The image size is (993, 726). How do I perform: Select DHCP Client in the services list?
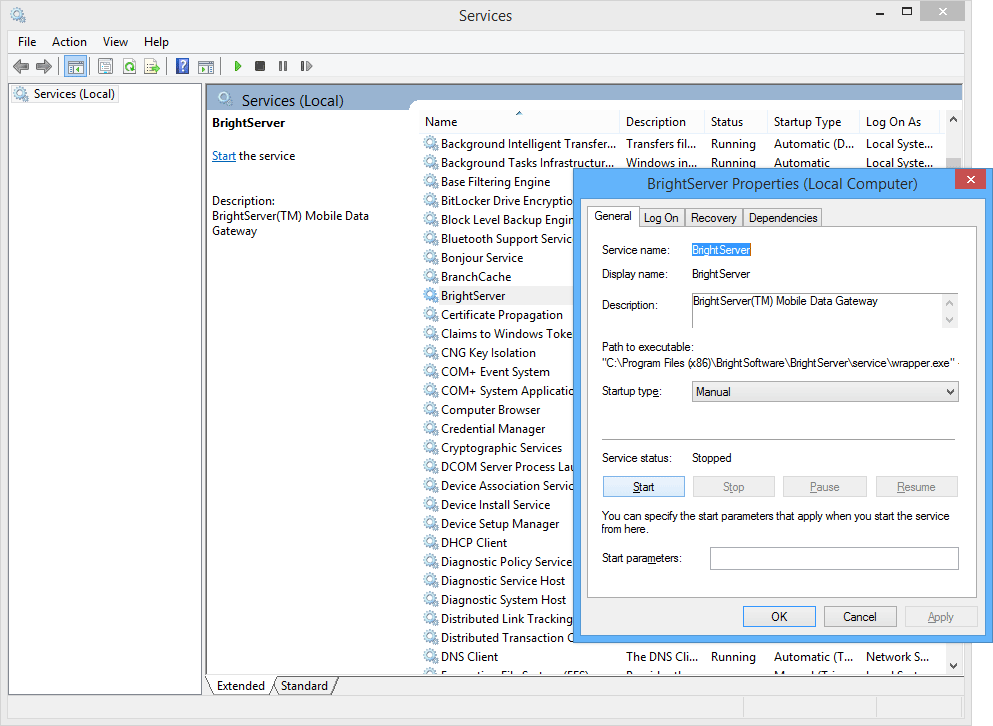click(x=473, y=543)
